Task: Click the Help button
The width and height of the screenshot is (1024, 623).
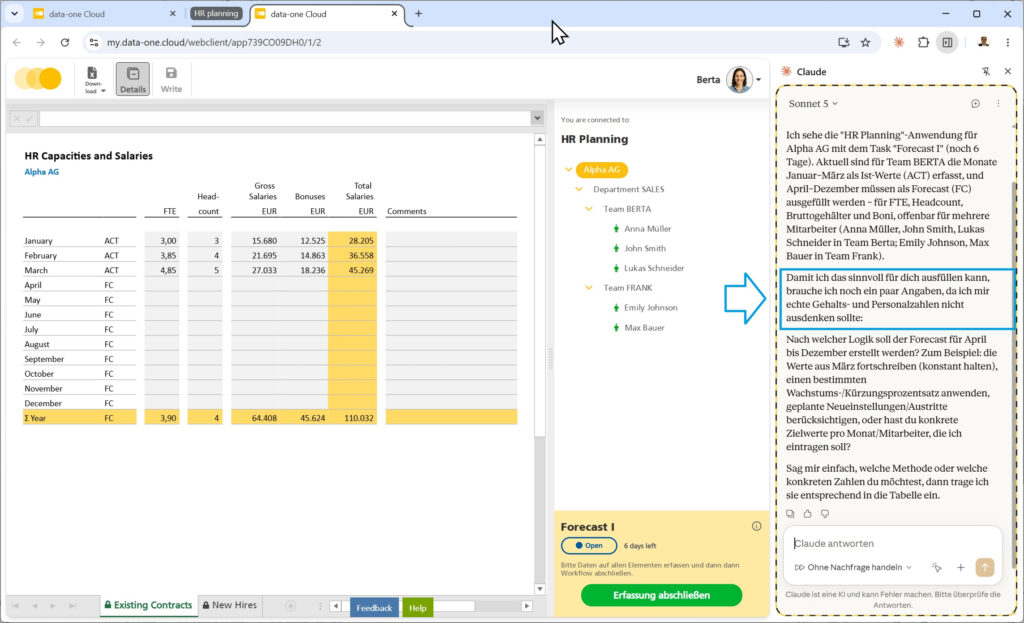Action: pos(417,607)
